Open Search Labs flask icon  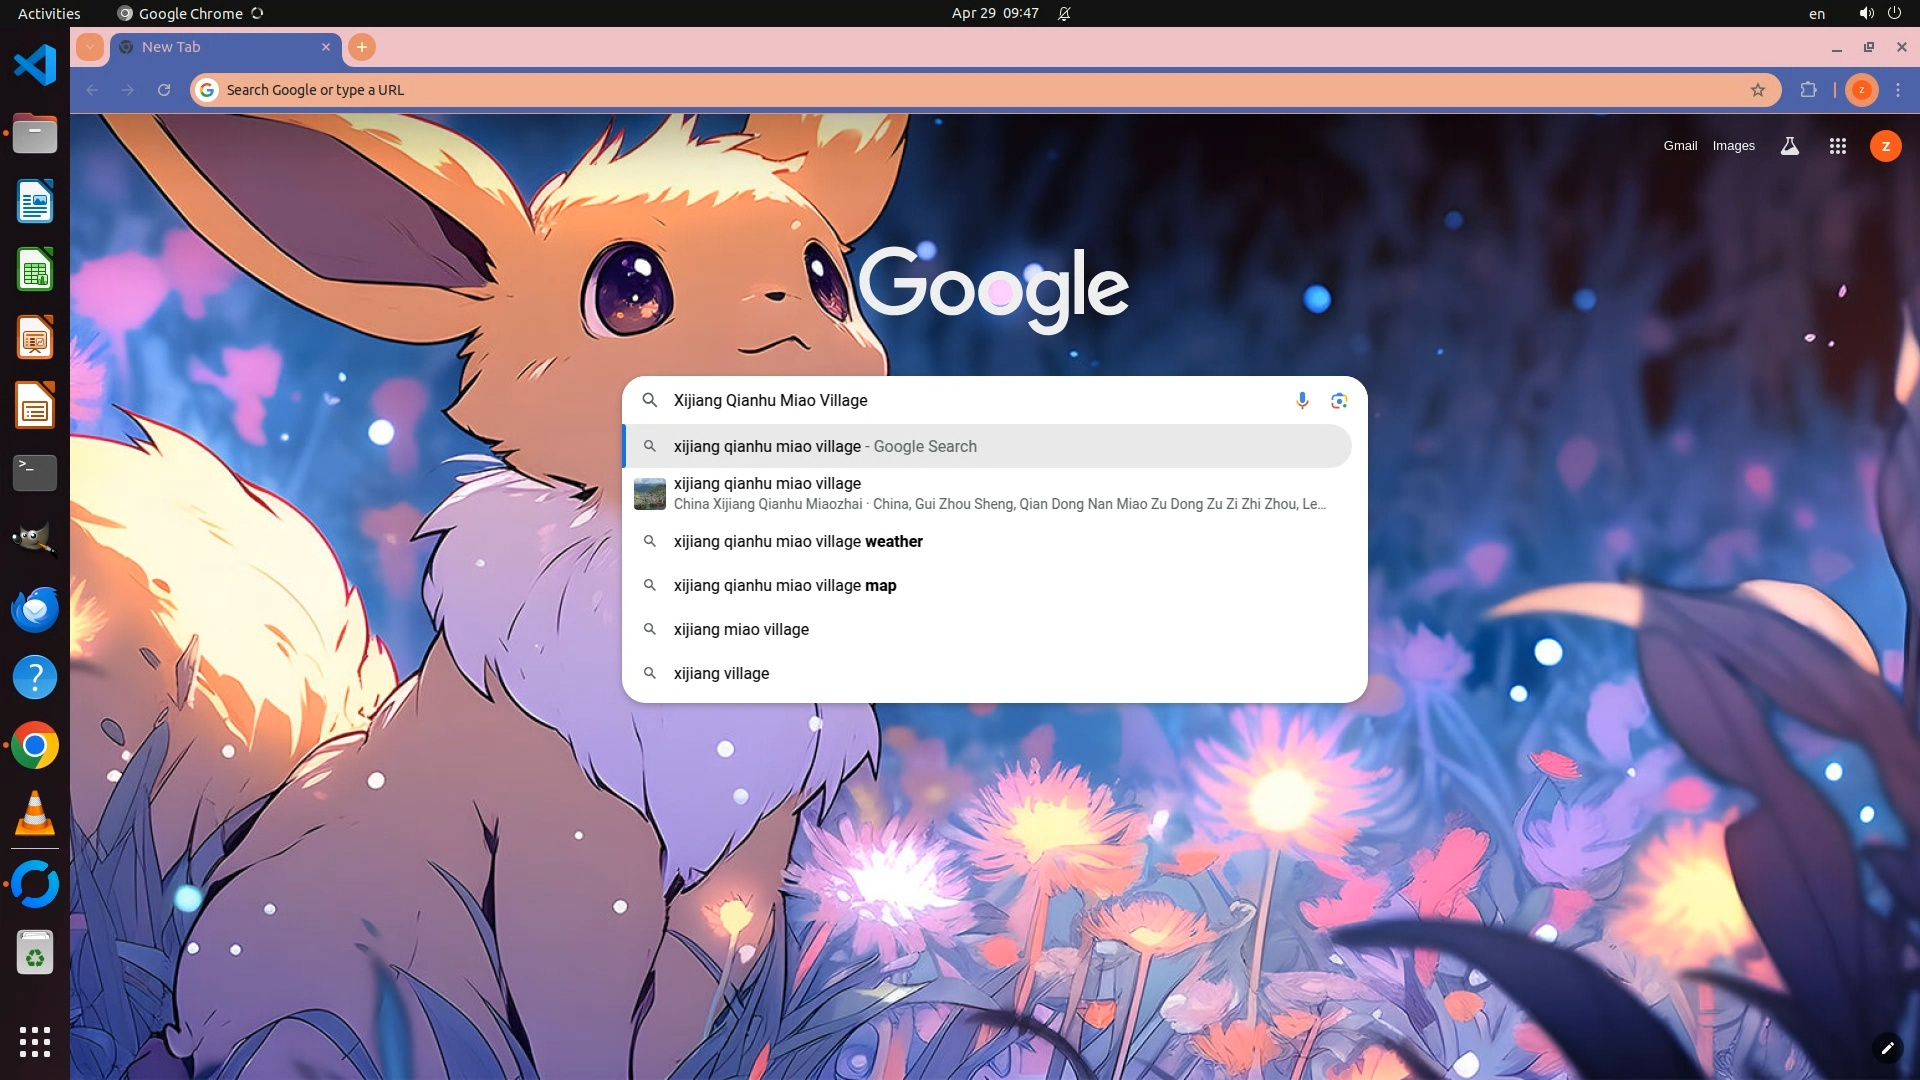1790,146
